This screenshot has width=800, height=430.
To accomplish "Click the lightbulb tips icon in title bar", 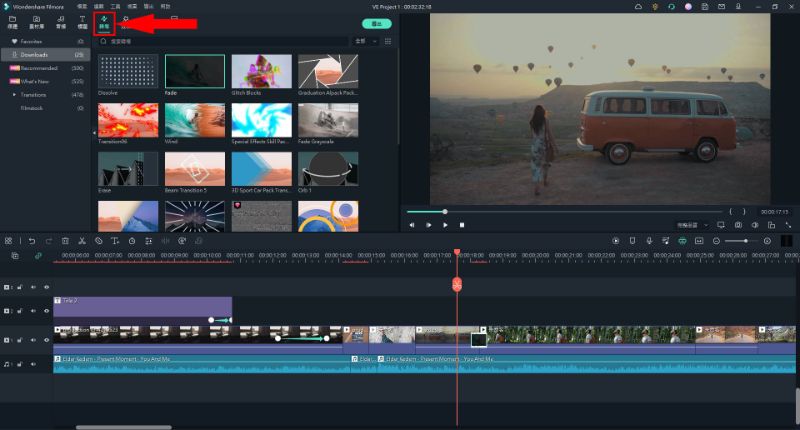I will tap(655, 7).
